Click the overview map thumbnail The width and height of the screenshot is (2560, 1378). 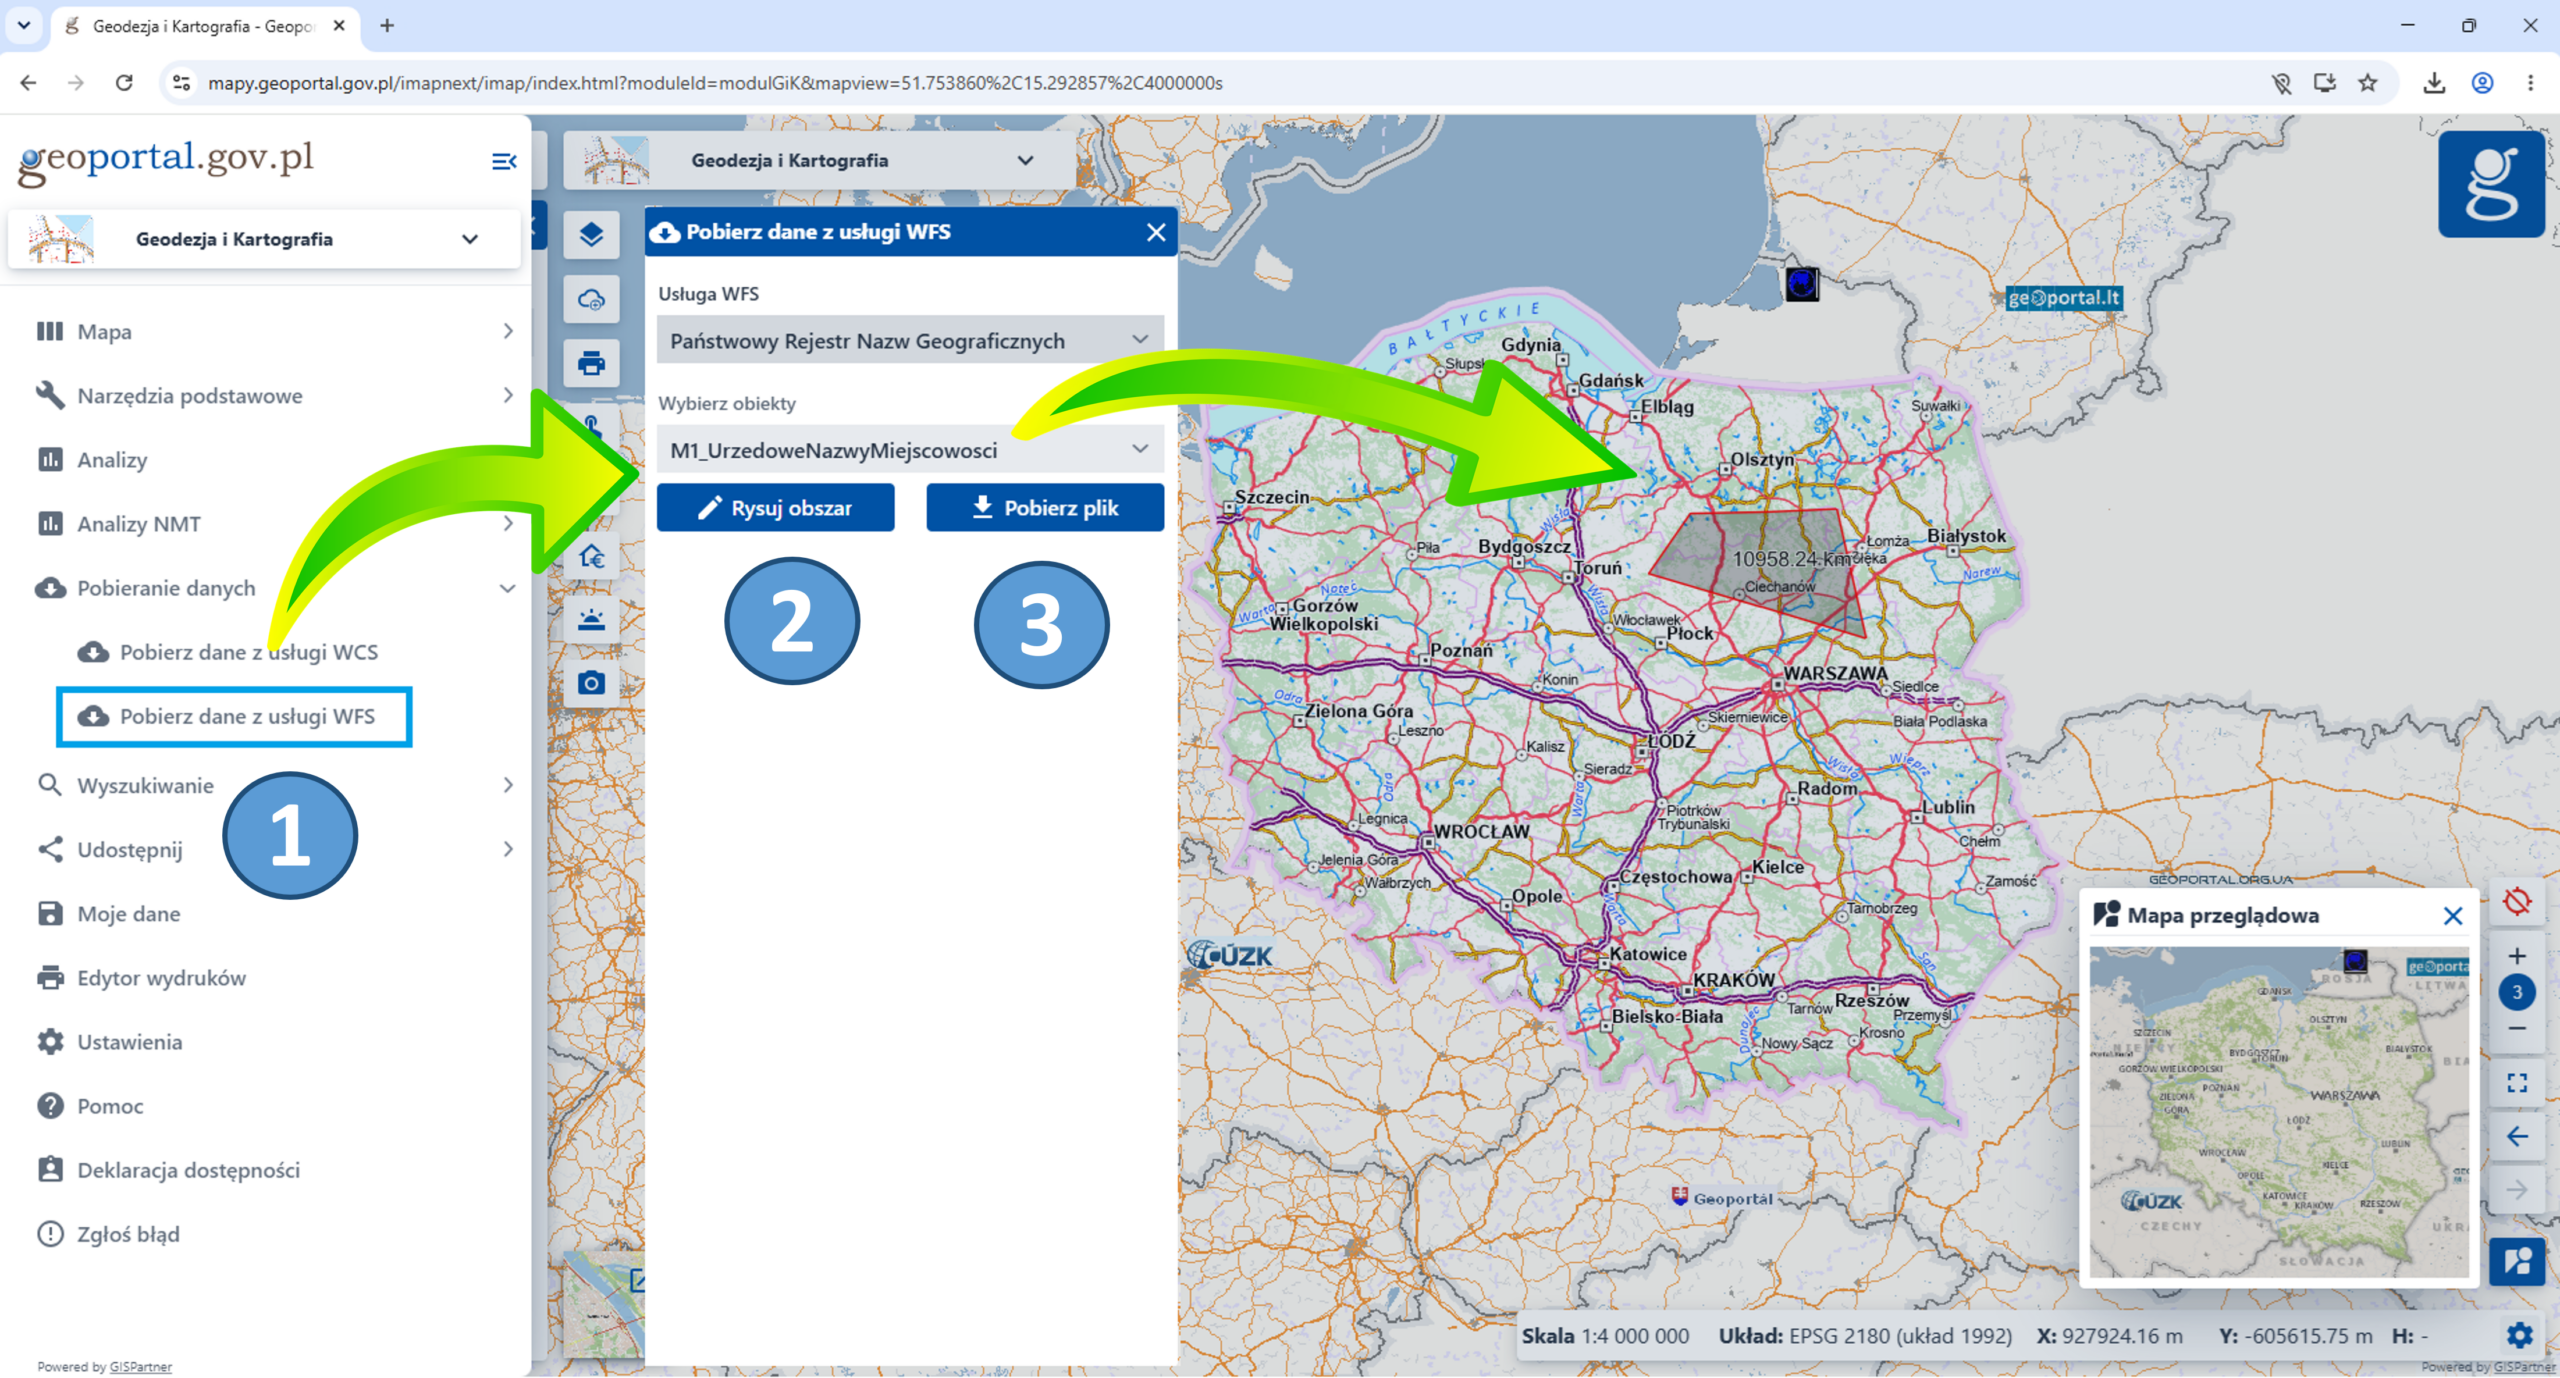[2279, 1112]
